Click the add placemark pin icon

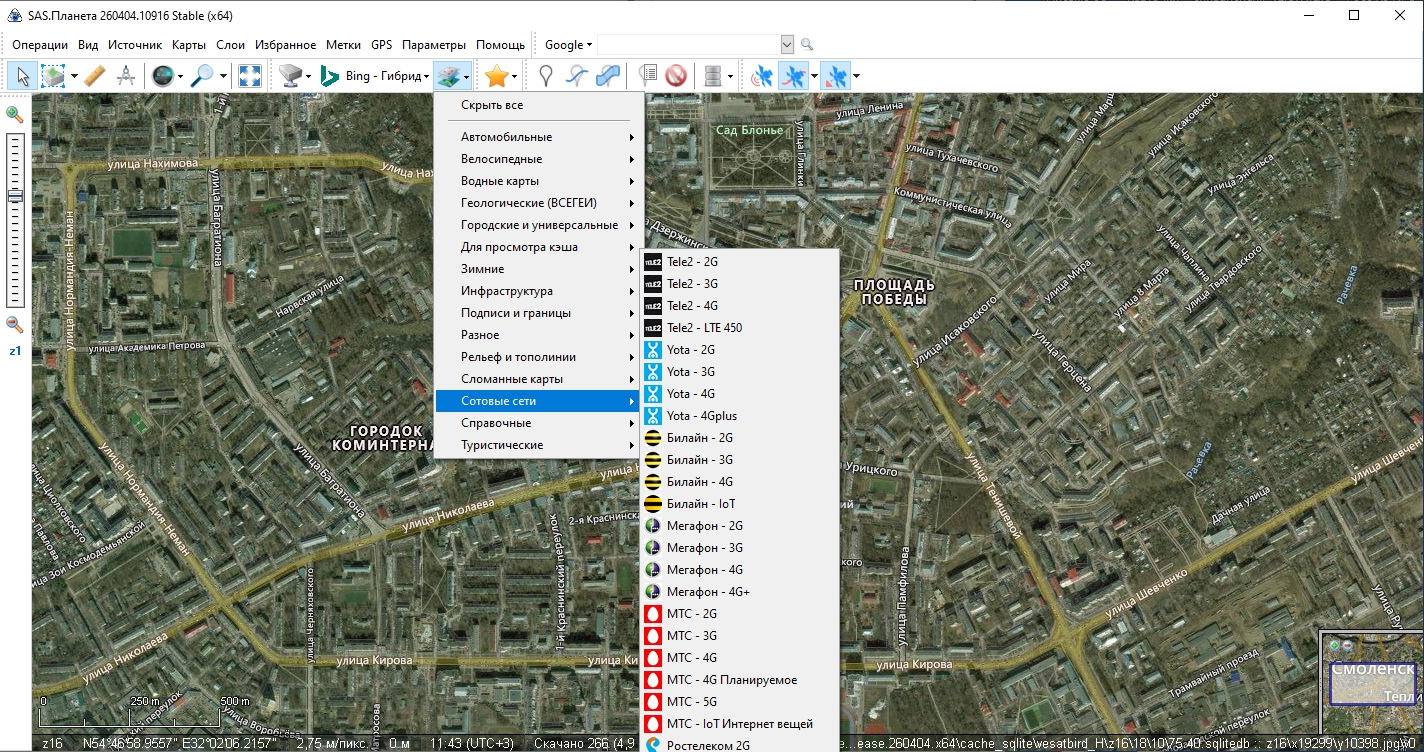pyautogui.click(x=546, y=76)
